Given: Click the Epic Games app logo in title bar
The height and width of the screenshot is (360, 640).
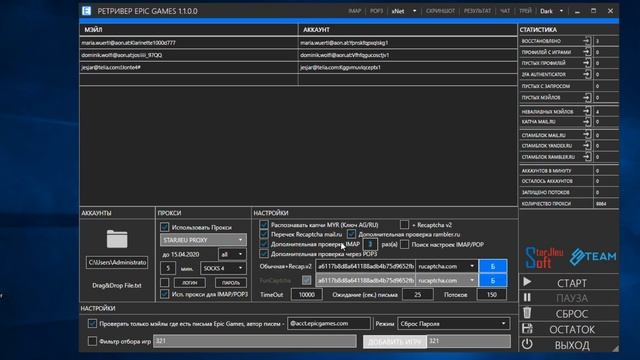Looking at the screenshot, I should [86, 11].
